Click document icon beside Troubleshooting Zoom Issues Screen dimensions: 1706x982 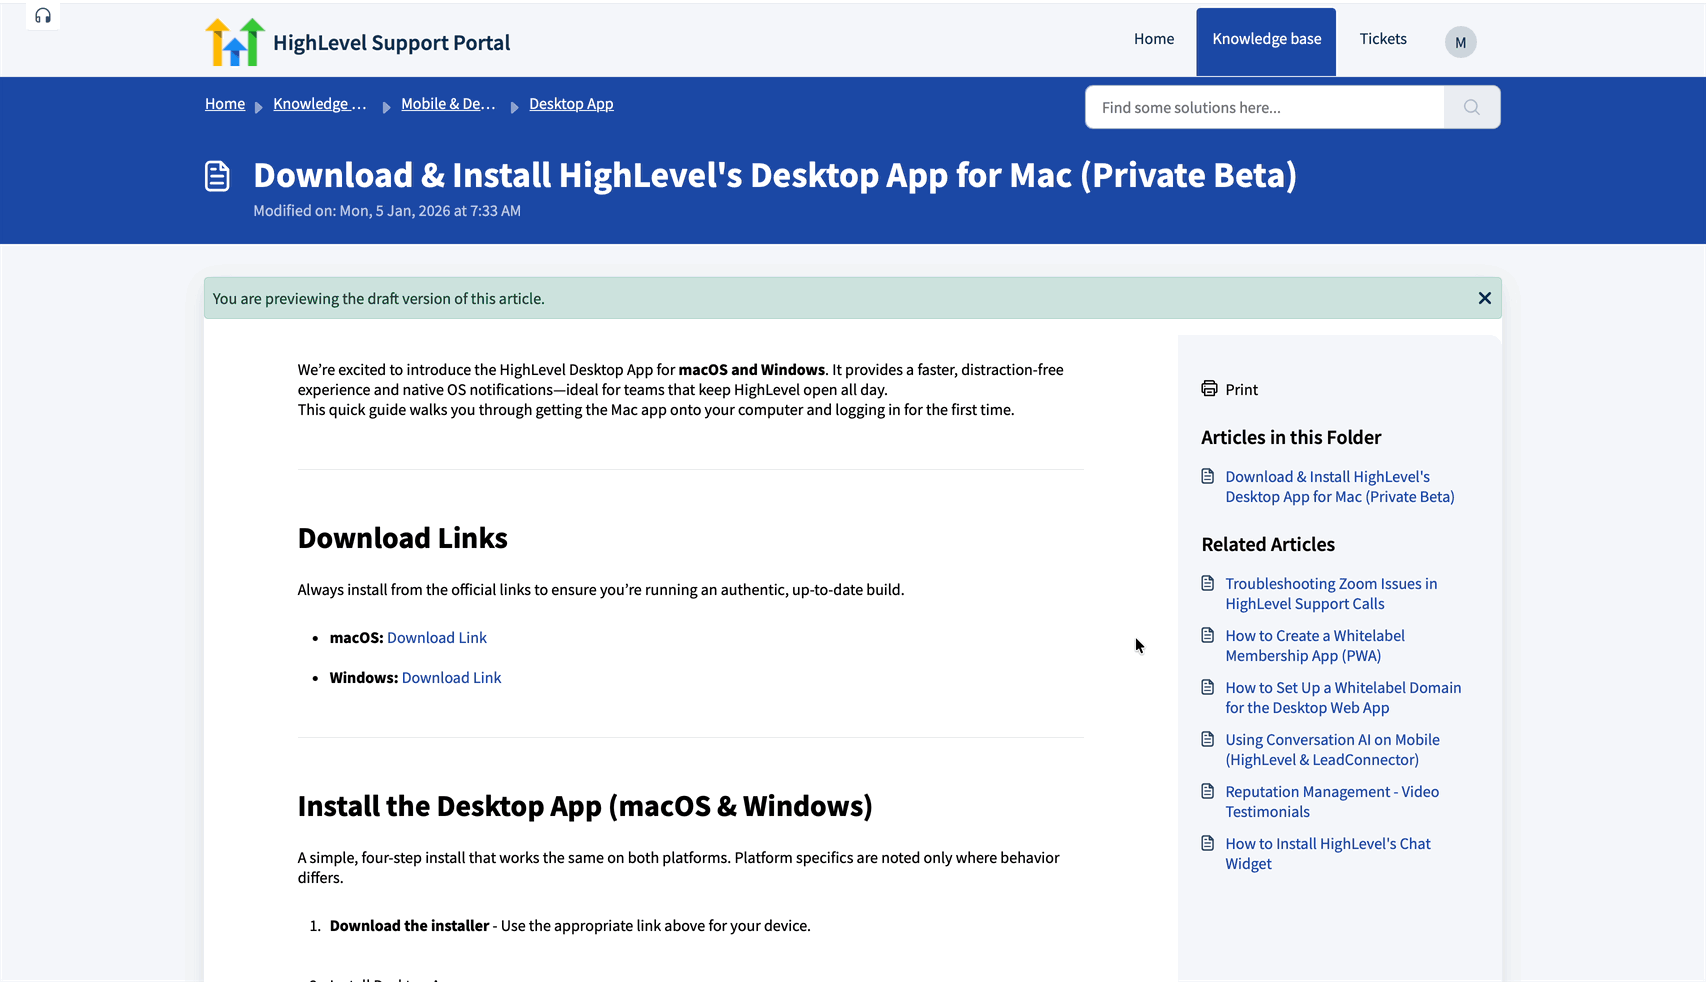[x=1208, y=583]
